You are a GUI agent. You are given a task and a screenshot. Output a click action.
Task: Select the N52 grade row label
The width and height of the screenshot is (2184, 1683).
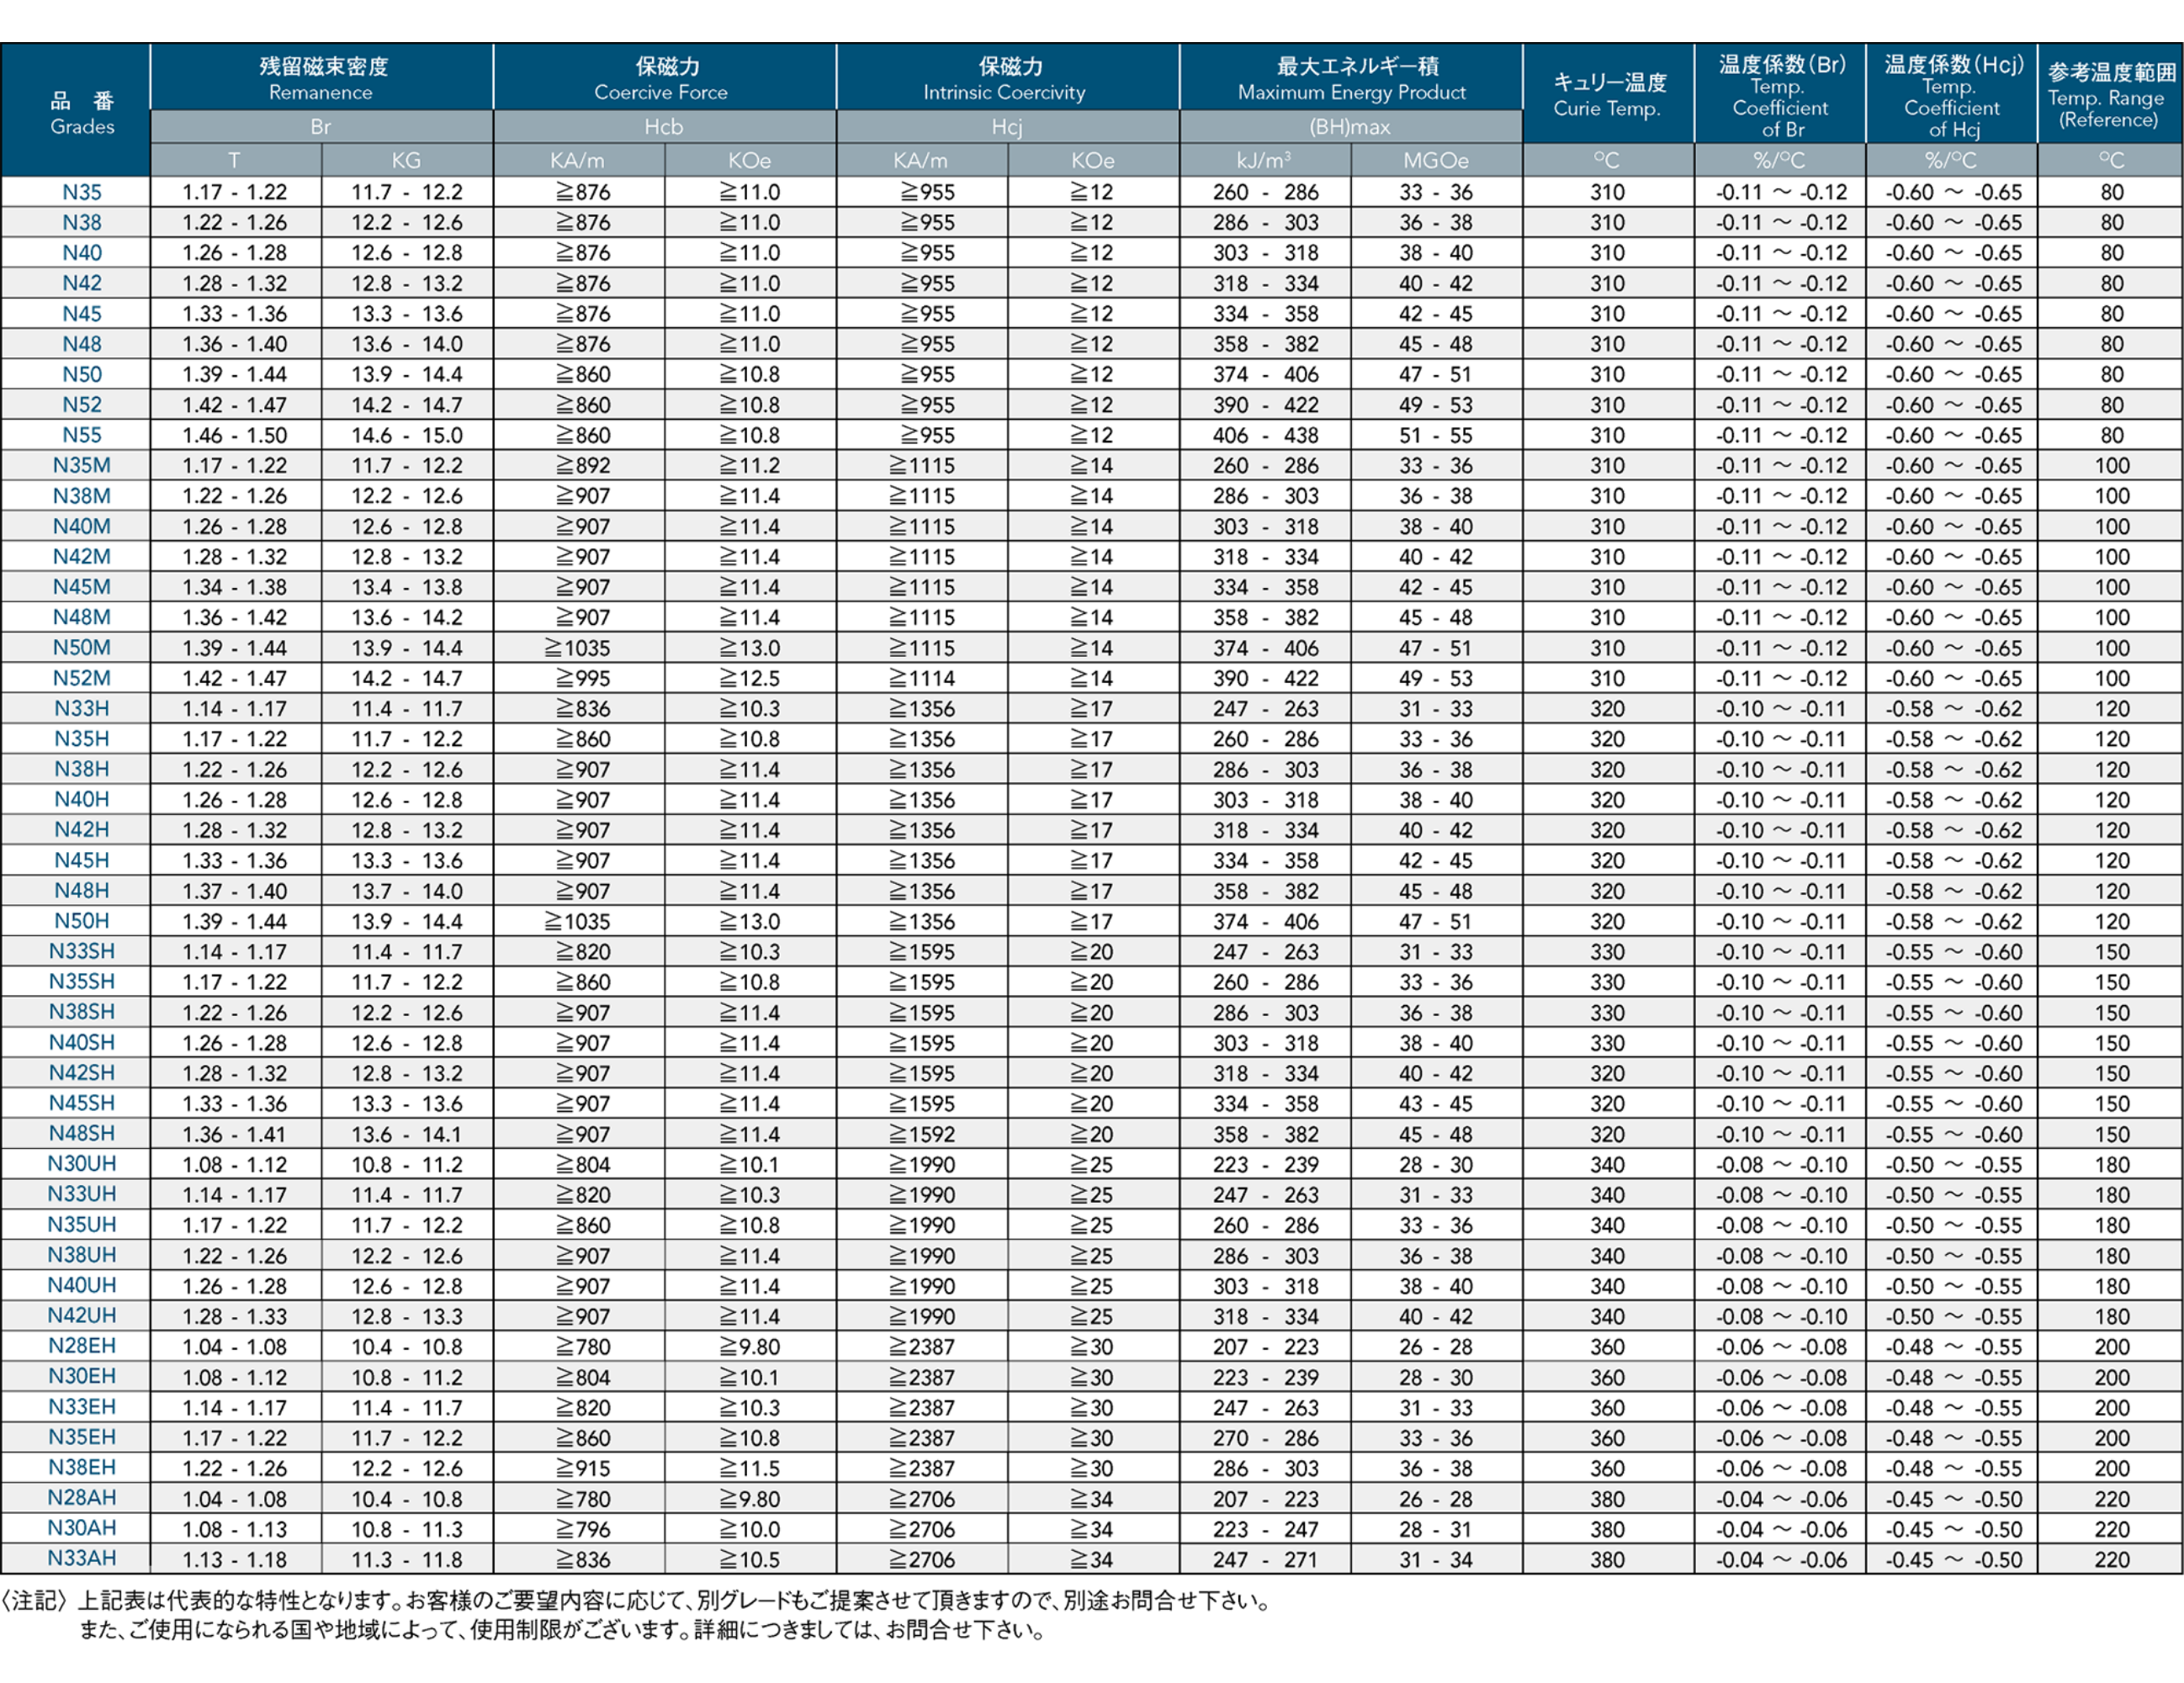tap(82, 405)
